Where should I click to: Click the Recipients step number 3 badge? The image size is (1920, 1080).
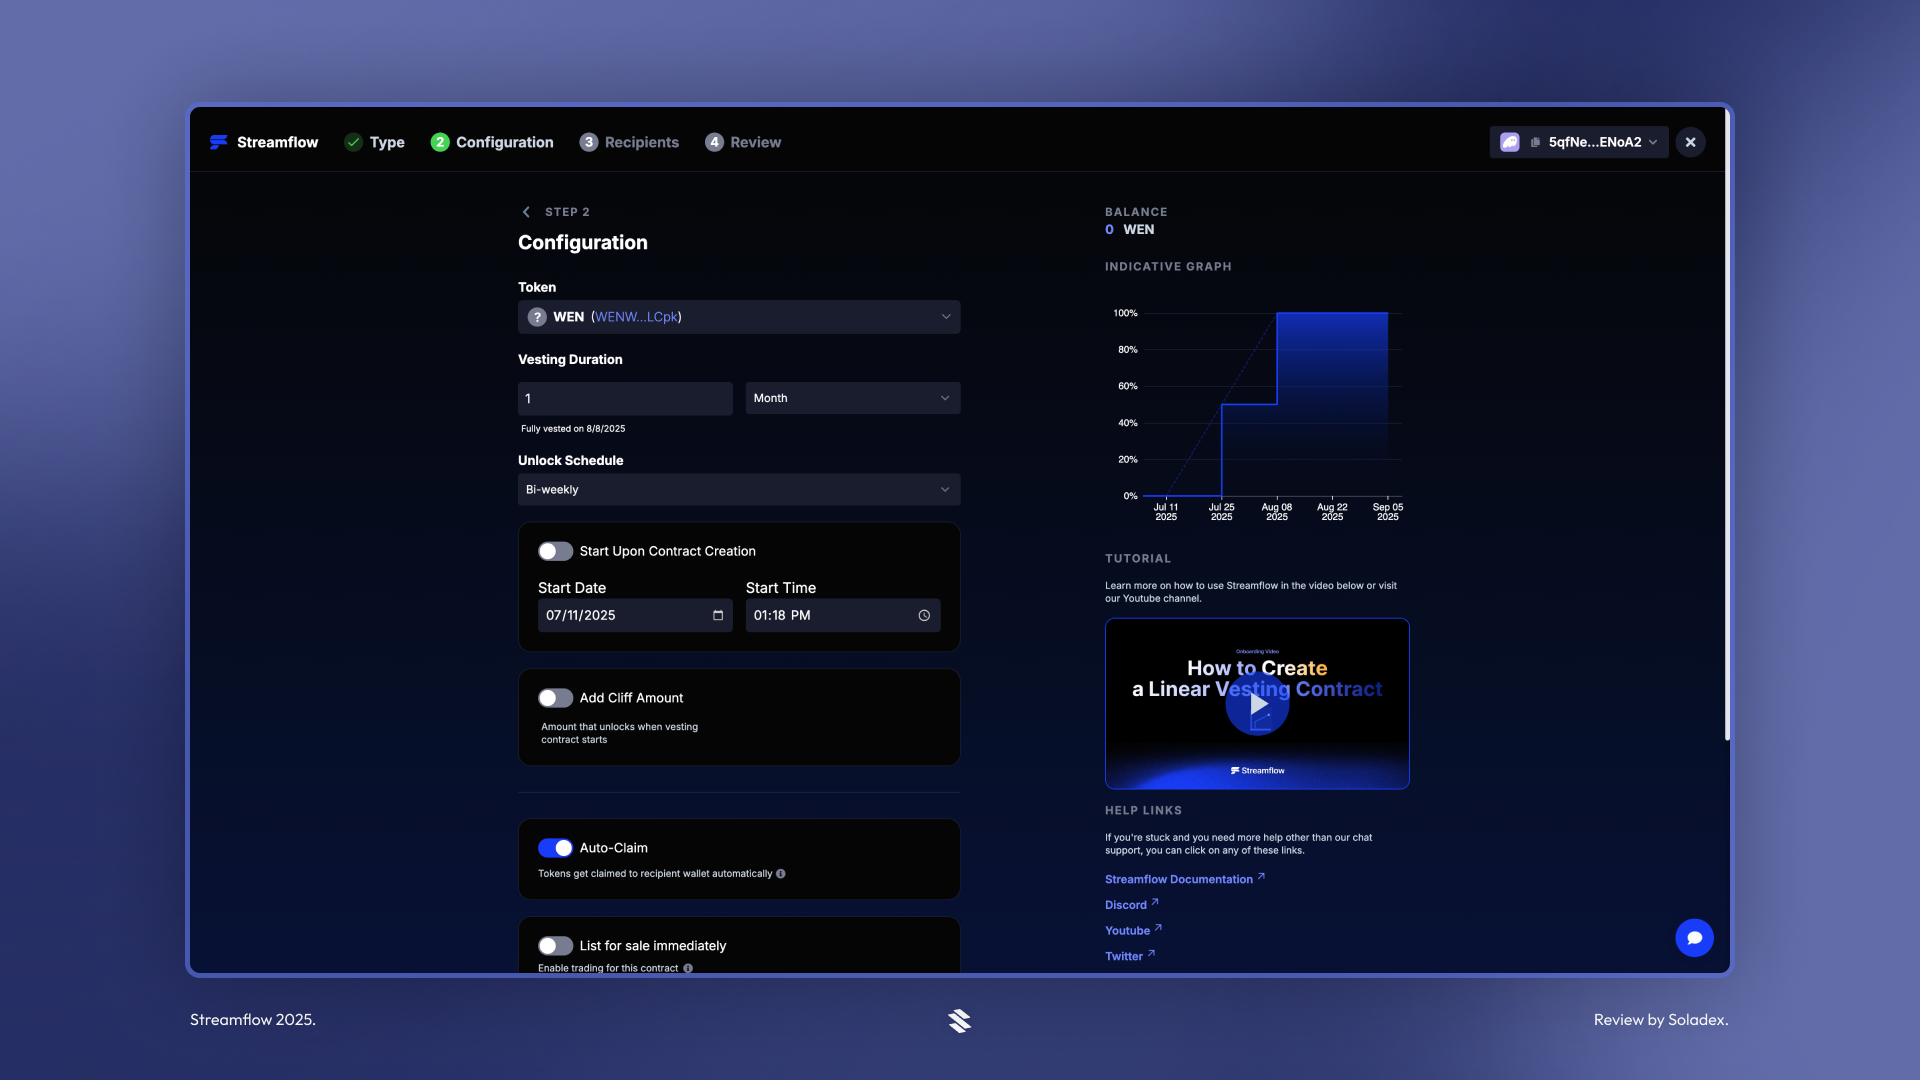coord(589,142)
